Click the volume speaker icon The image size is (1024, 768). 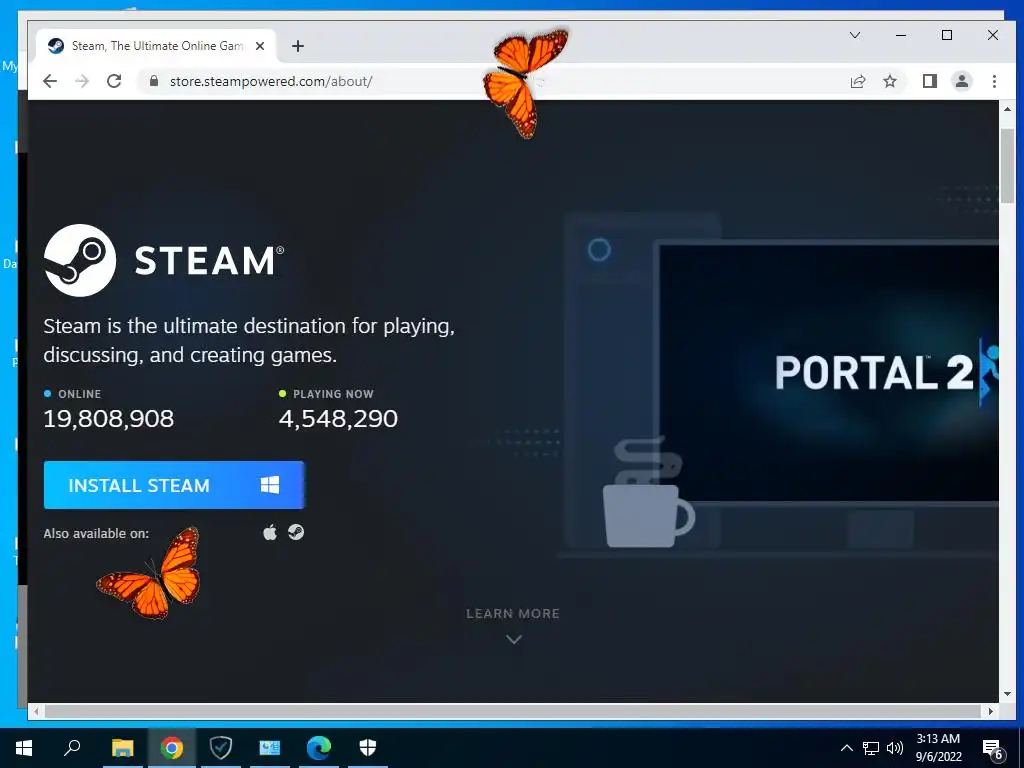click(895, 748)
